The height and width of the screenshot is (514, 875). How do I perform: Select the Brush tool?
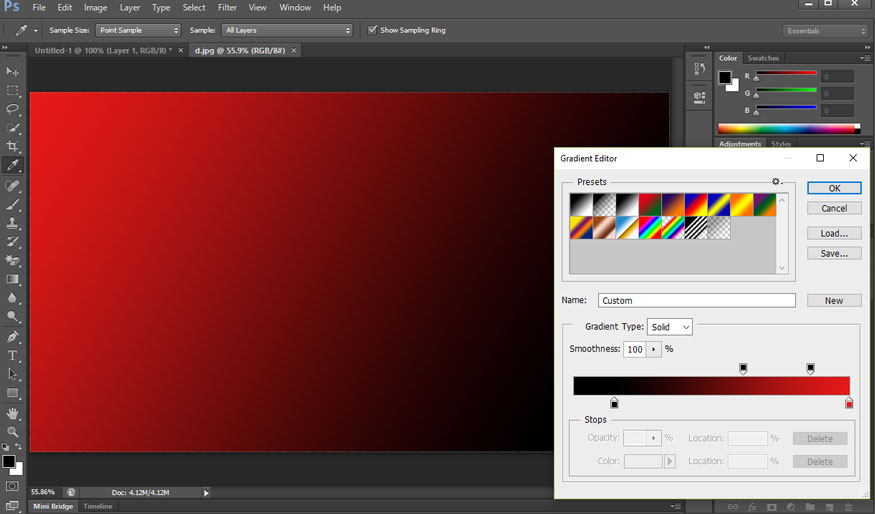click(x=12, y=204)
